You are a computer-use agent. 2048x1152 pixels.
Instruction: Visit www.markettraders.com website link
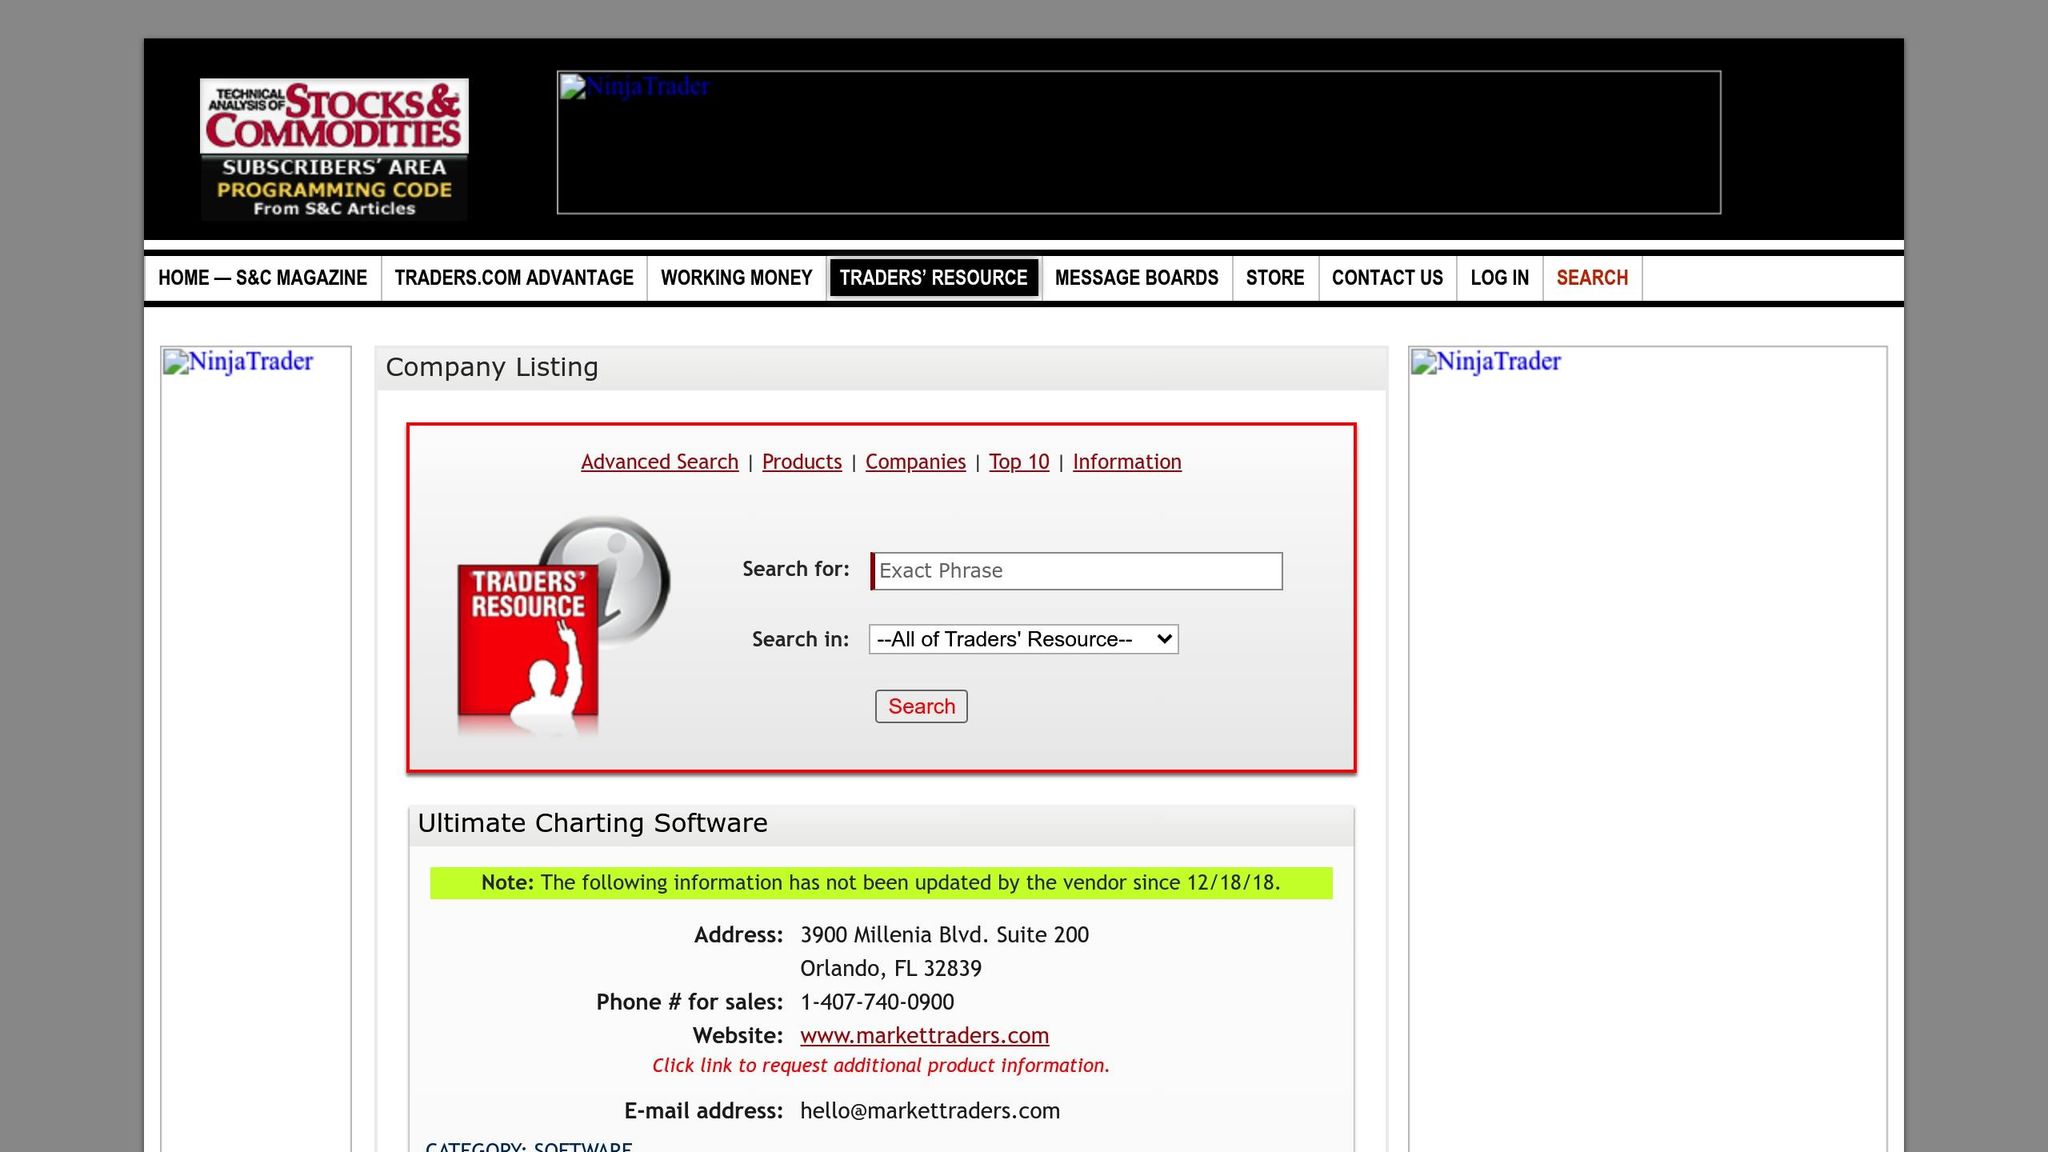pos(925,1036)
